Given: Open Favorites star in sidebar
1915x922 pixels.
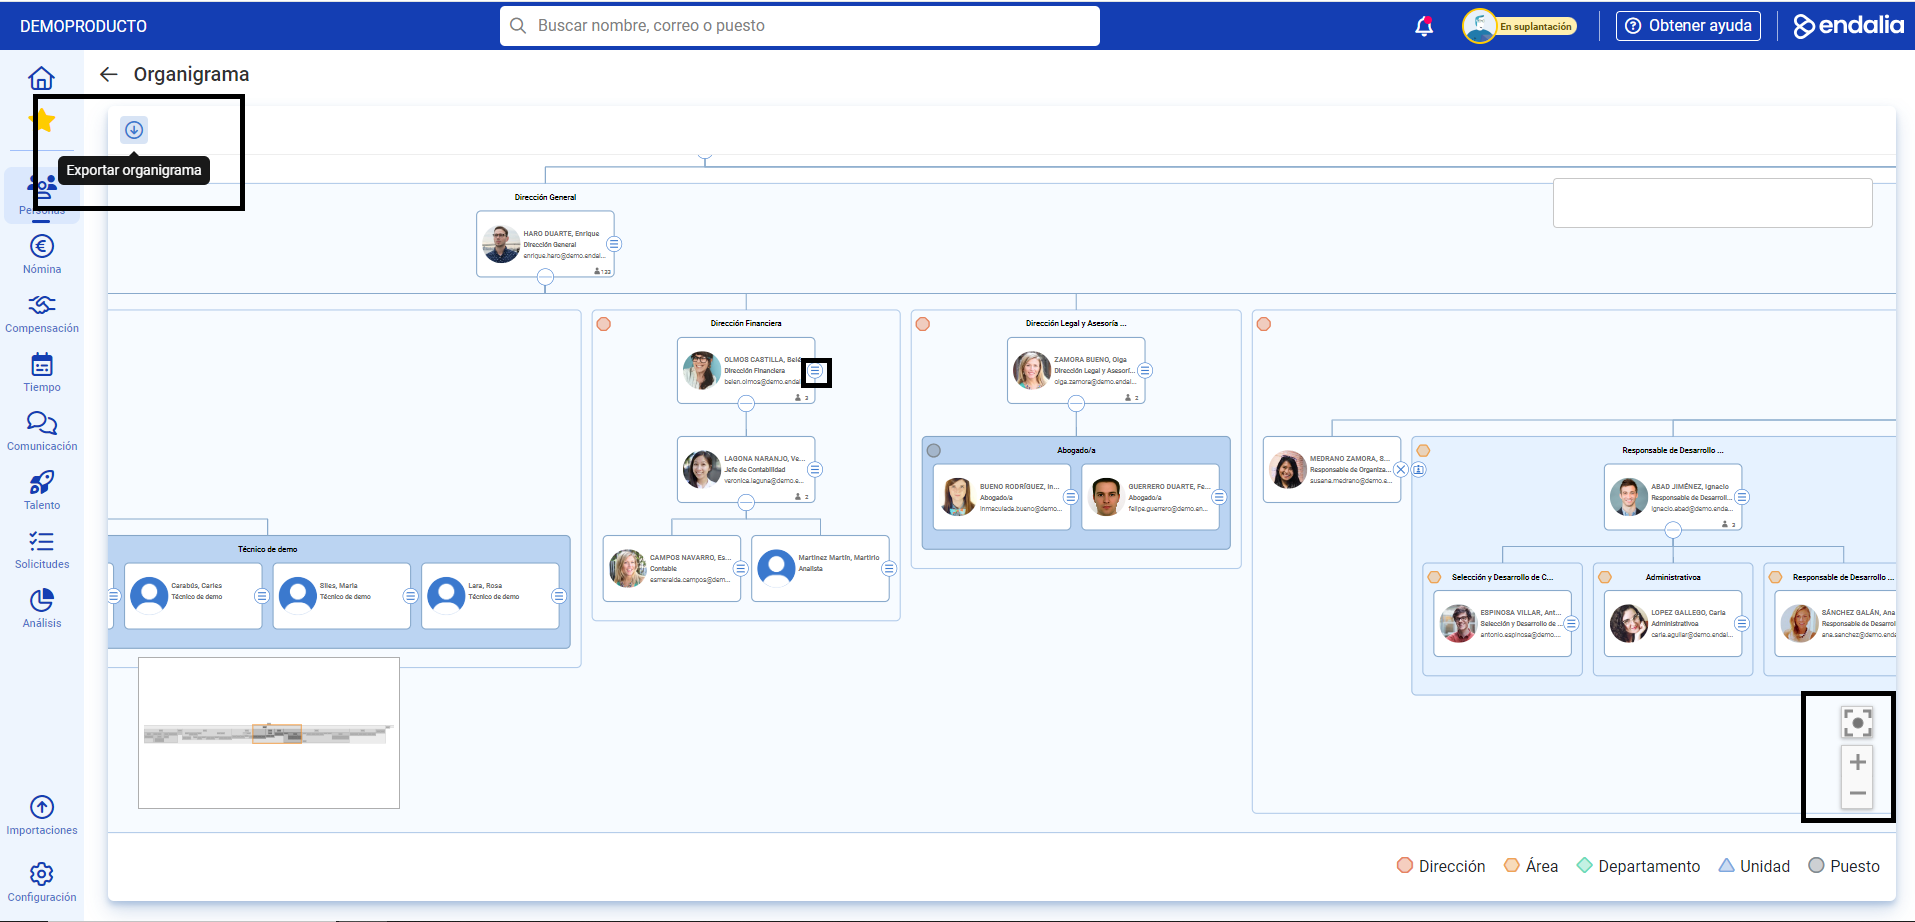Looking at the screenshot, I should [42, 120].
